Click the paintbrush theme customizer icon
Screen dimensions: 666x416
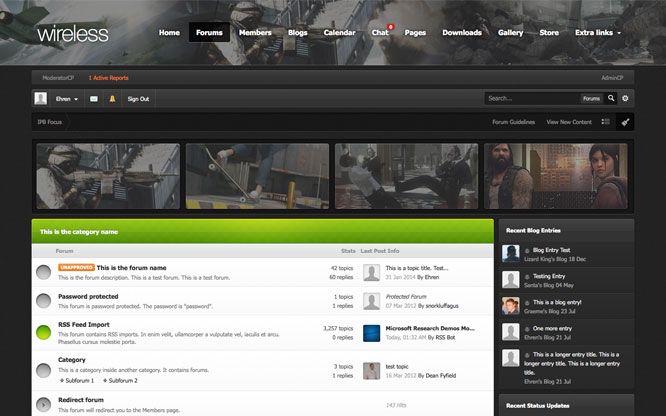(x=625, y=122)
